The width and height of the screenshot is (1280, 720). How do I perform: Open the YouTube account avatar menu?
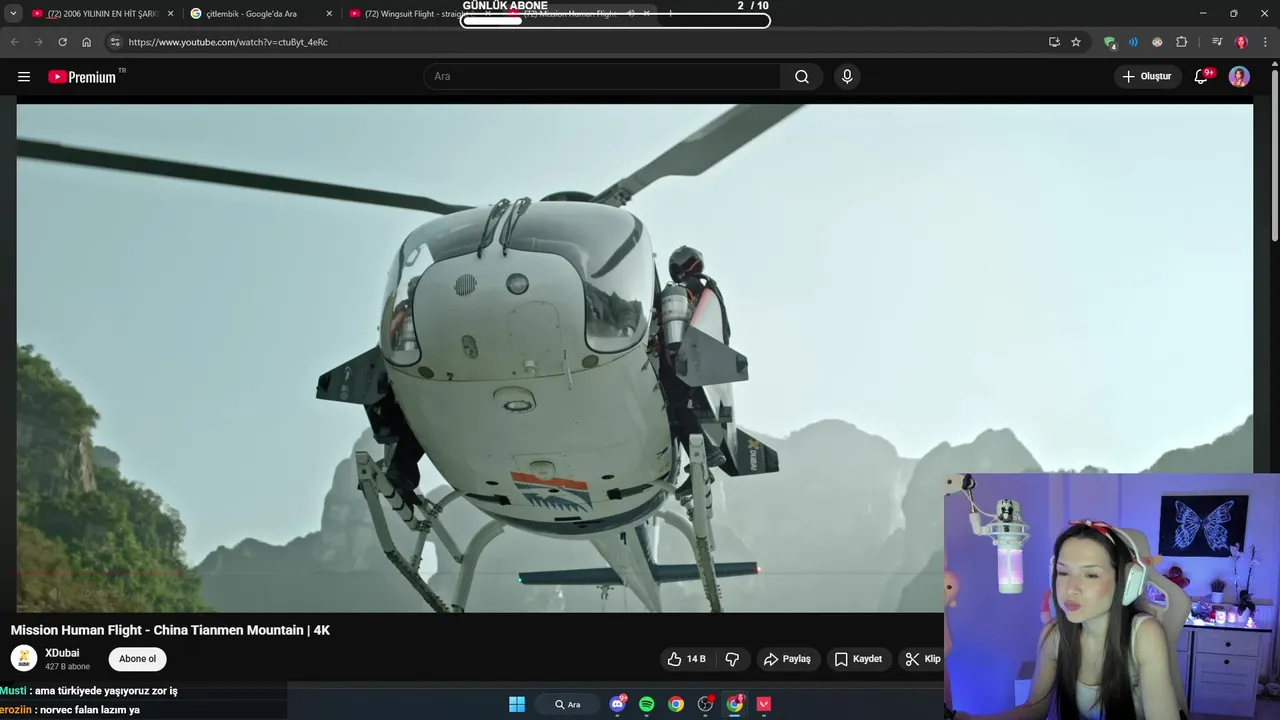point(1239,77)
